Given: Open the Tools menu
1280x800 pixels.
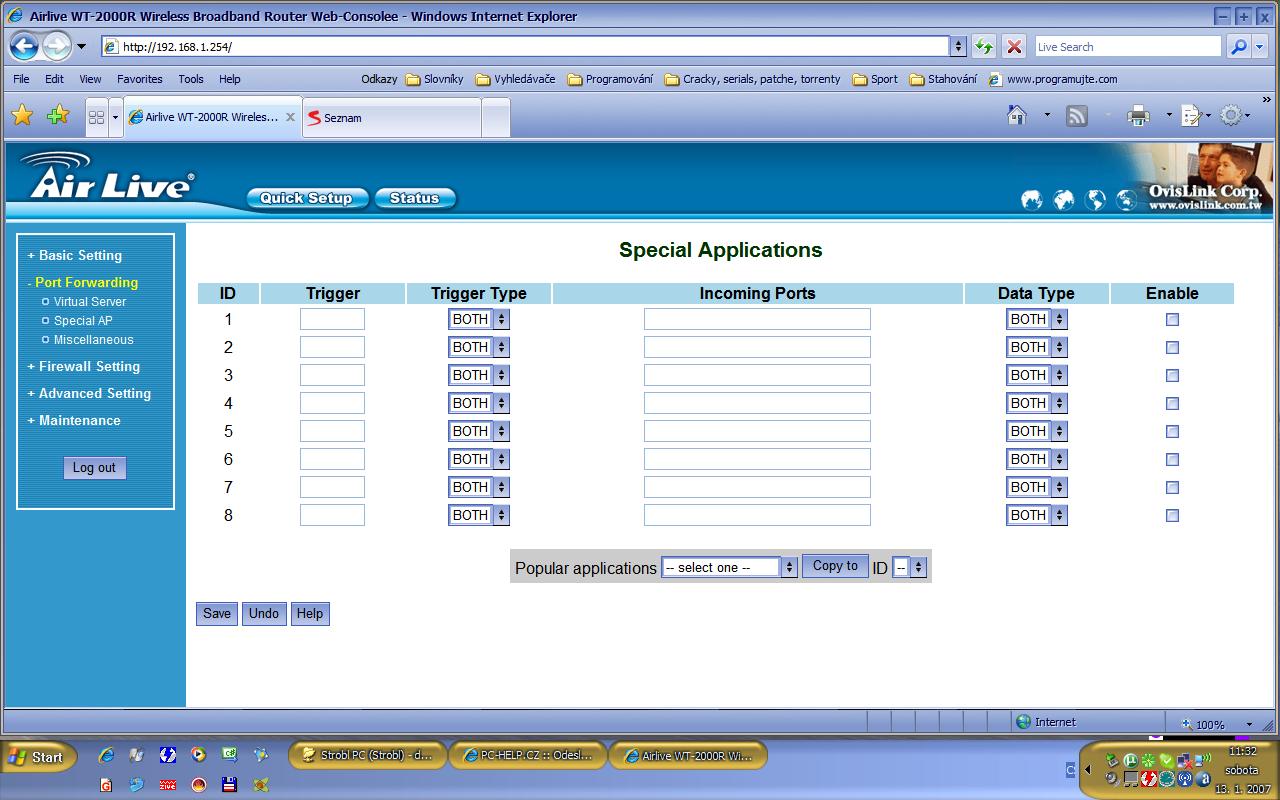Looking at the screenshot, I should tap(190, 79).
